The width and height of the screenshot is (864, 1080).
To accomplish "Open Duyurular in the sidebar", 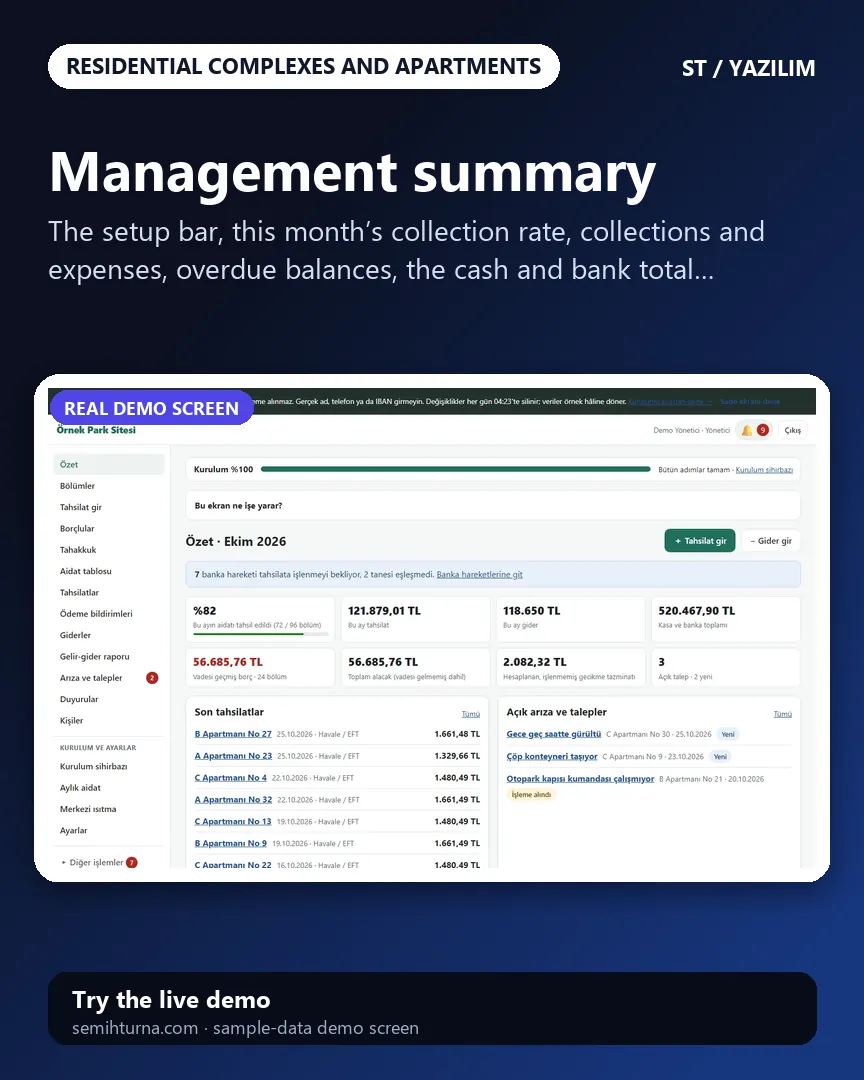I will [x=109, y=699].
